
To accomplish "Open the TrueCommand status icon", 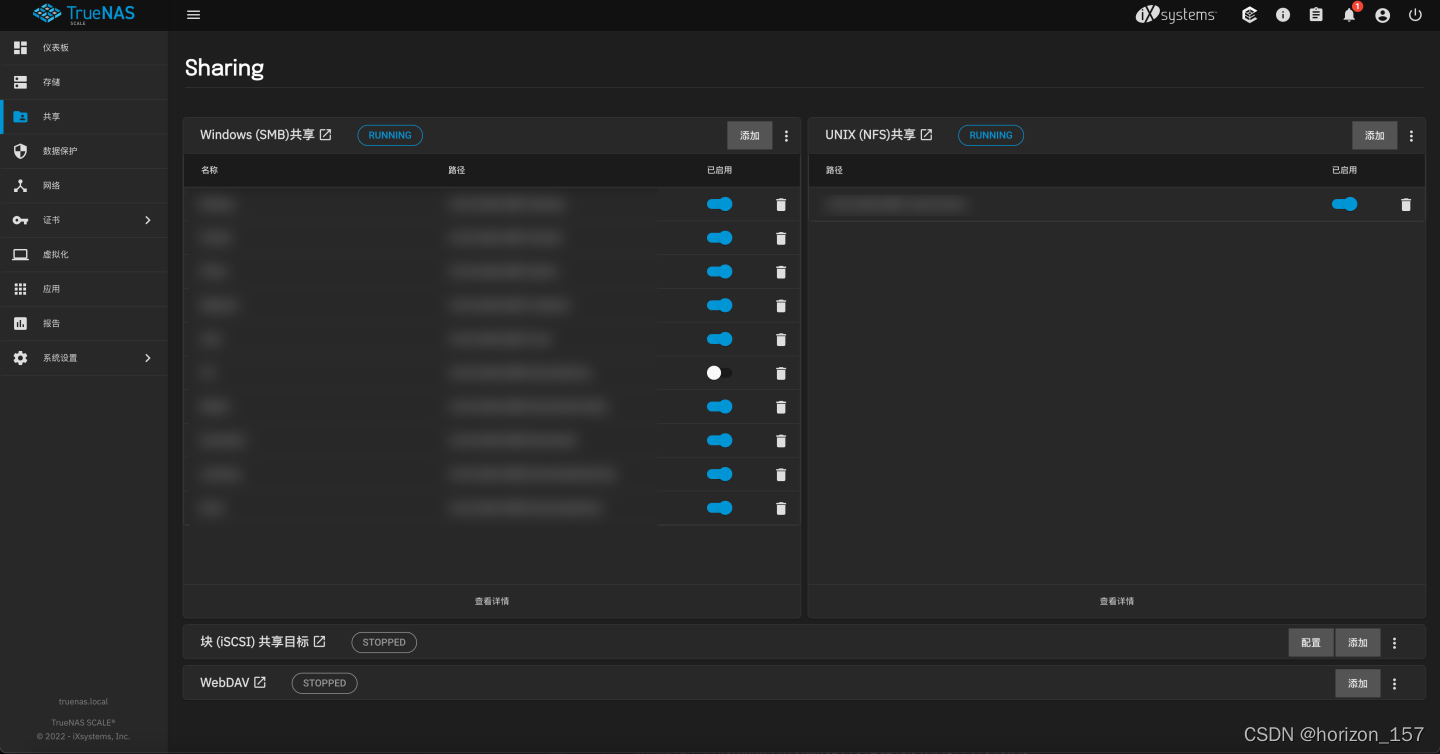I will (1249, 15).
